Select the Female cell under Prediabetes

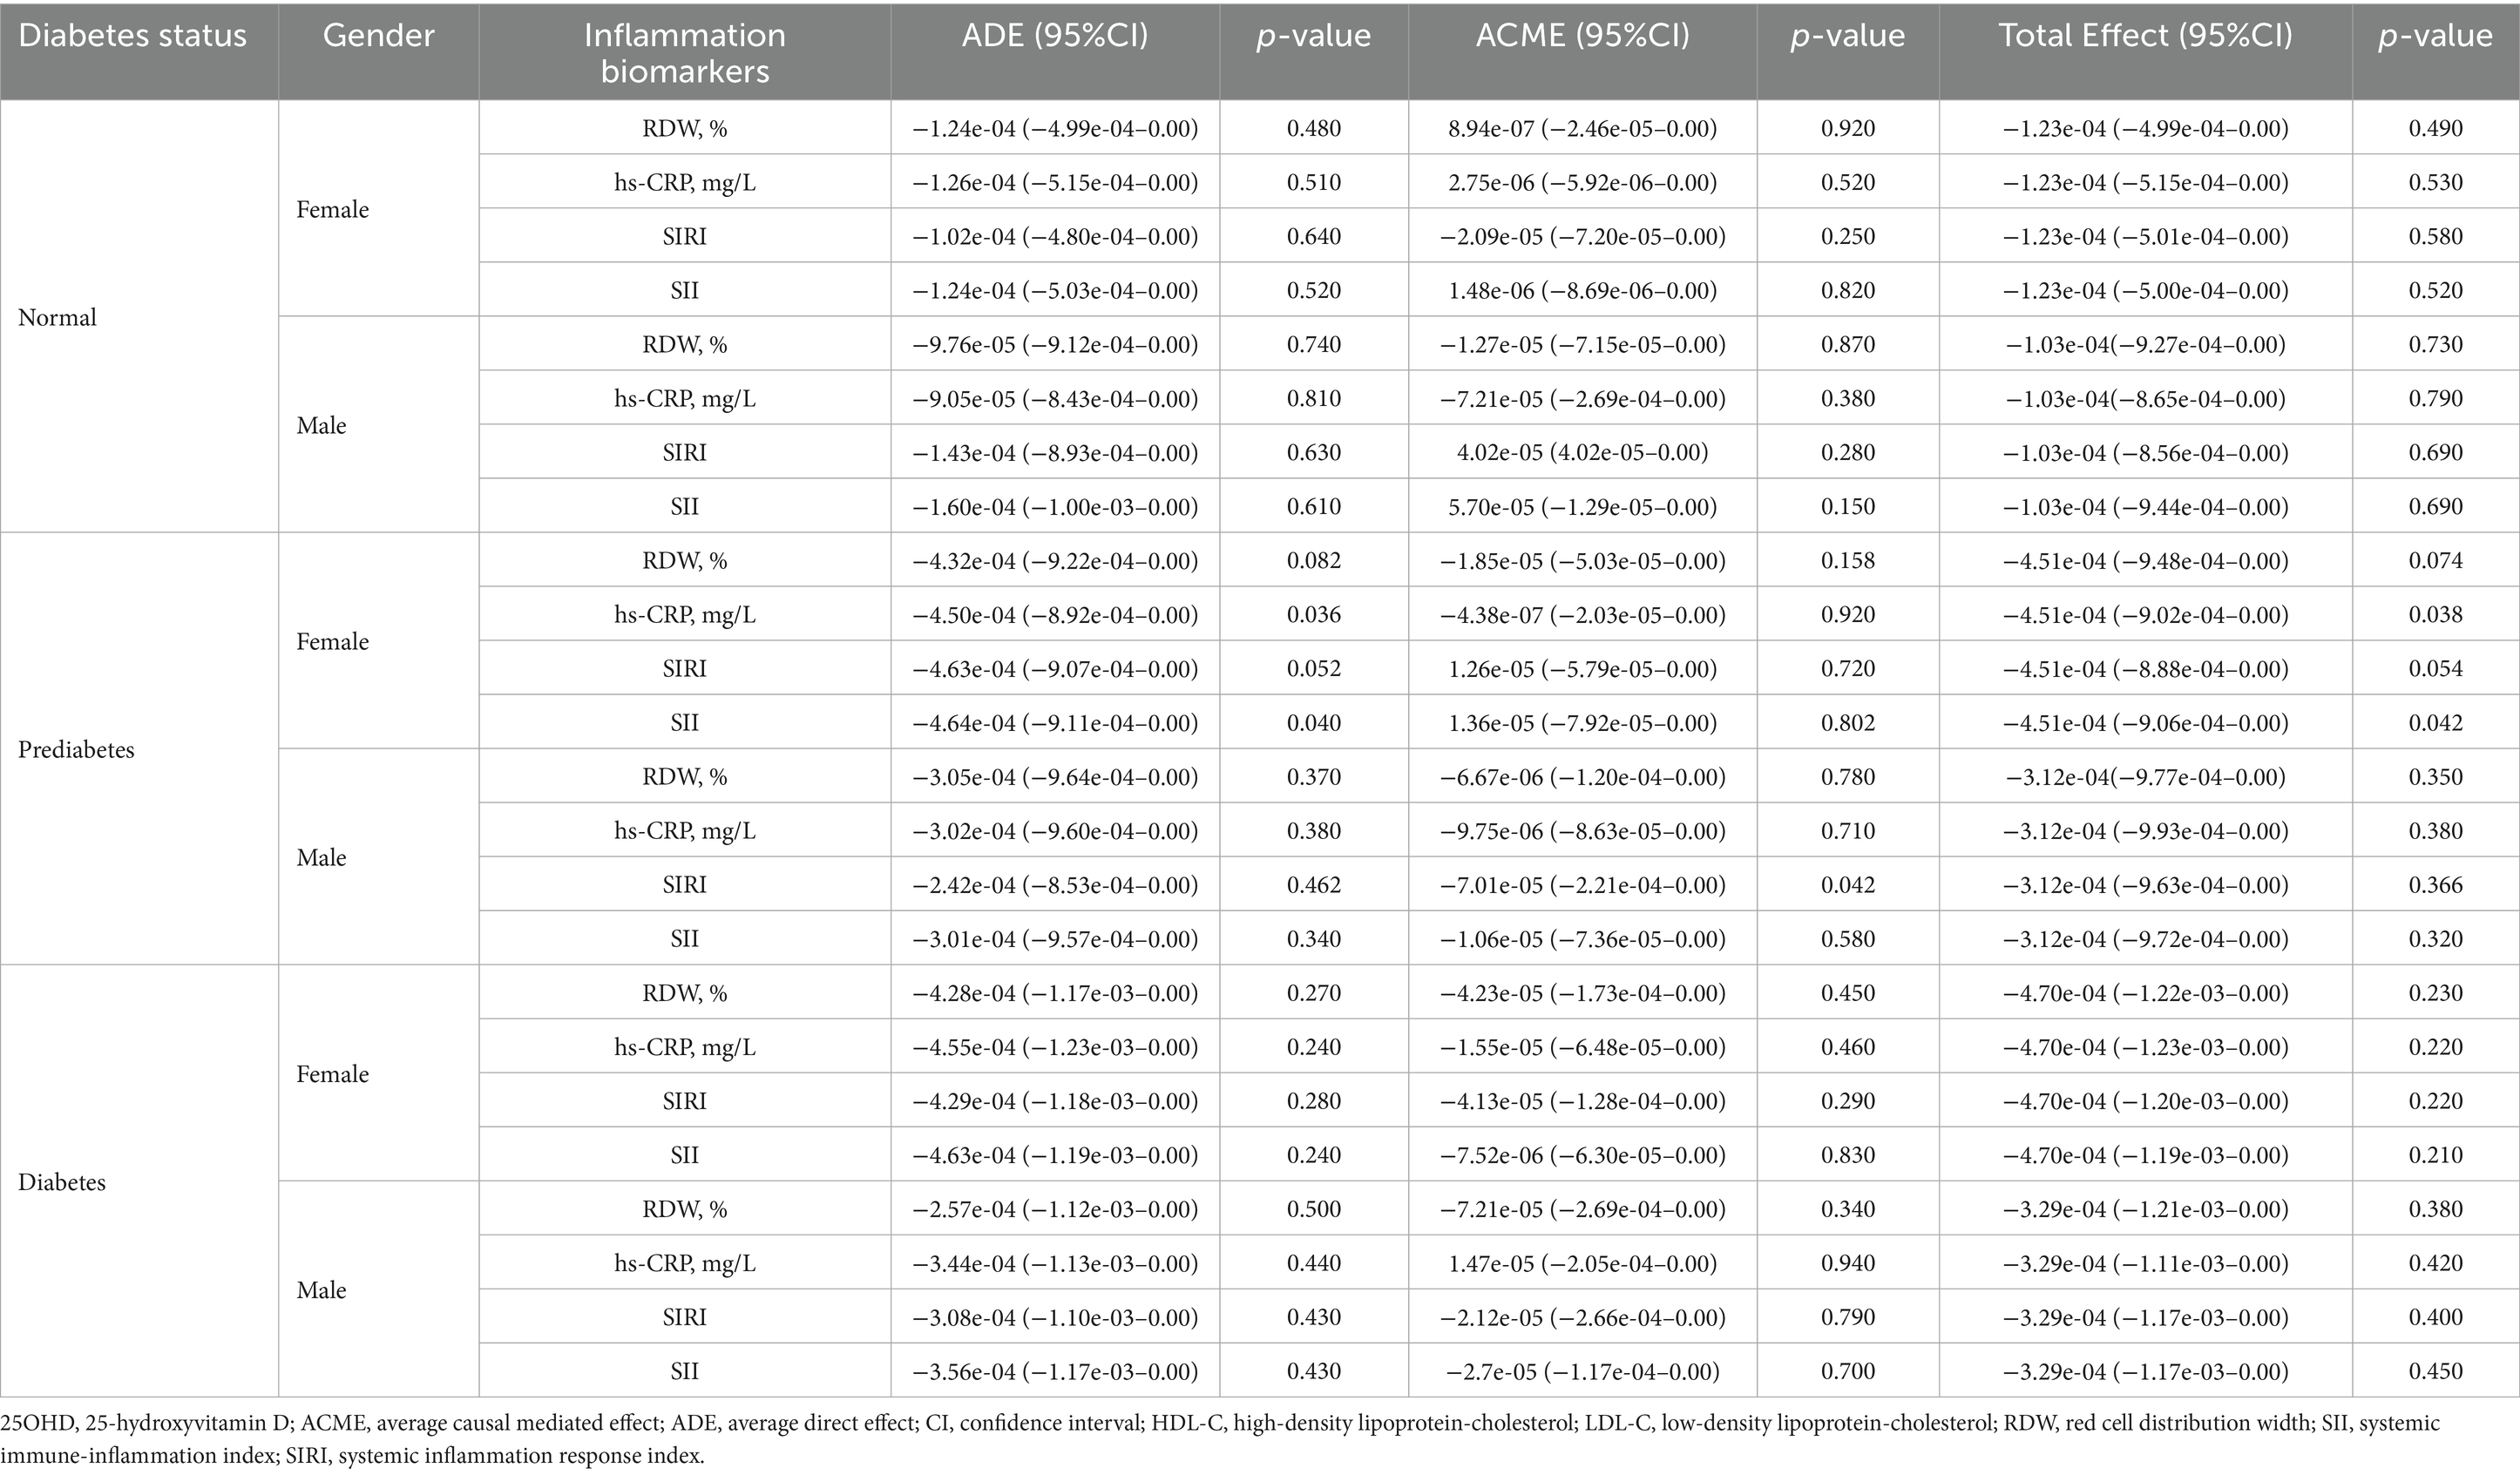coord(332,642)
